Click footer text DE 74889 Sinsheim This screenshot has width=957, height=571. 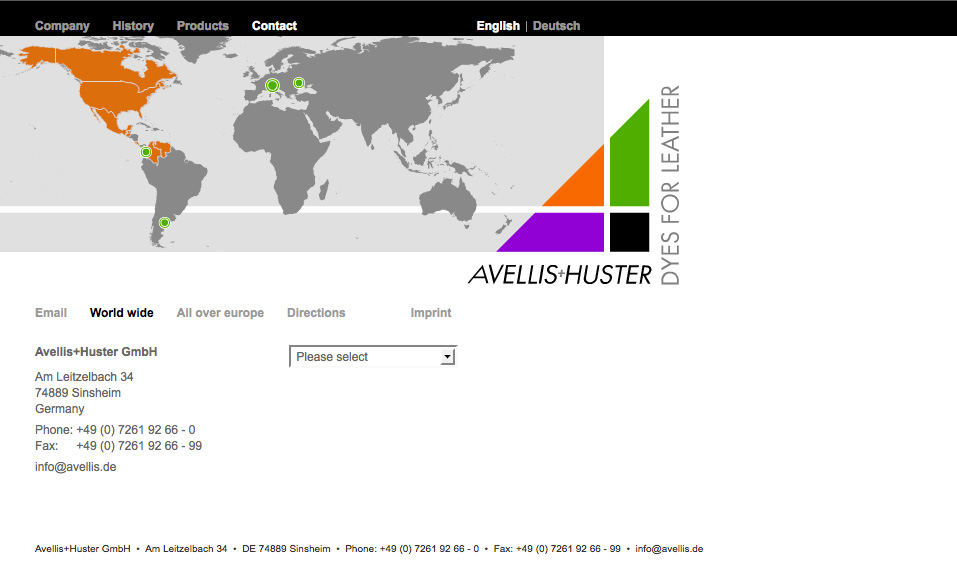pos(286,548)
